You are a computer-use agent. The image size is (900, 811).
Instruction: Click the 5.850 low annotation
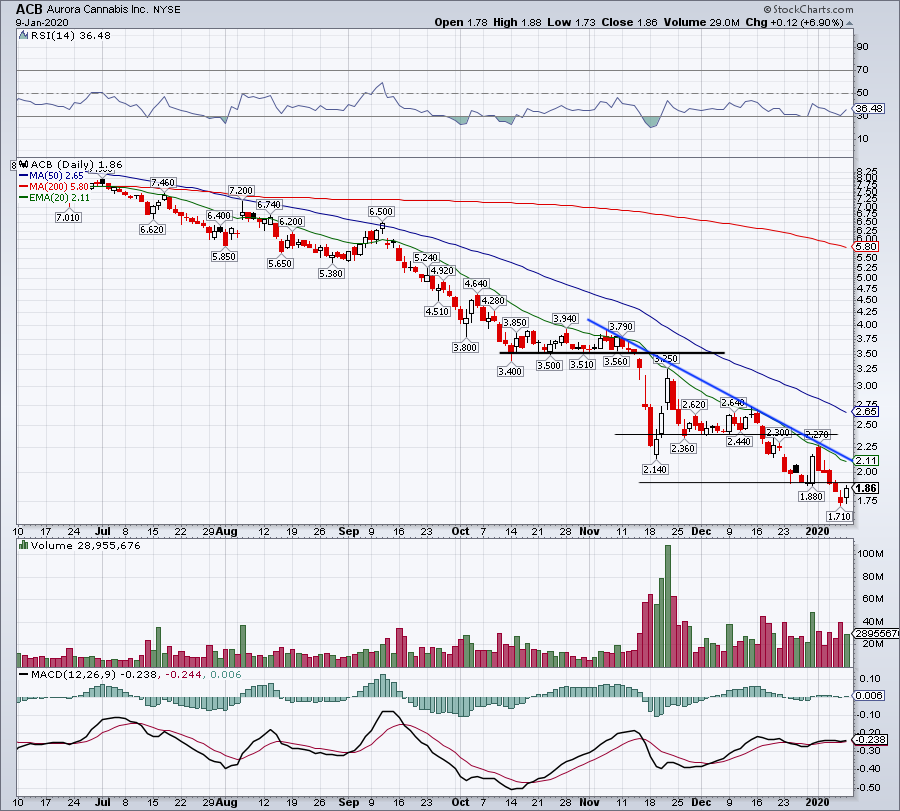pyautogui.click(x=224, y=257)
